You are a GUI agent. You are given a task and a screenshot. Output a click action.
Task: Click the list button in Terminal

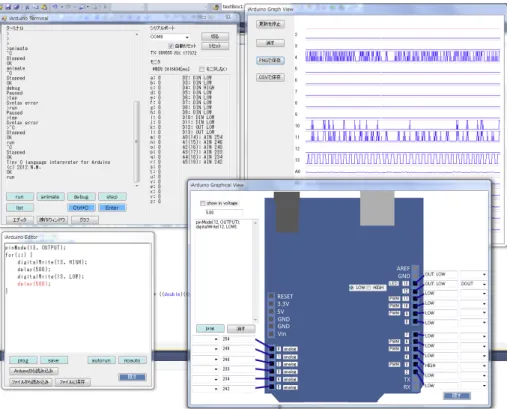(x=20, y=208)
